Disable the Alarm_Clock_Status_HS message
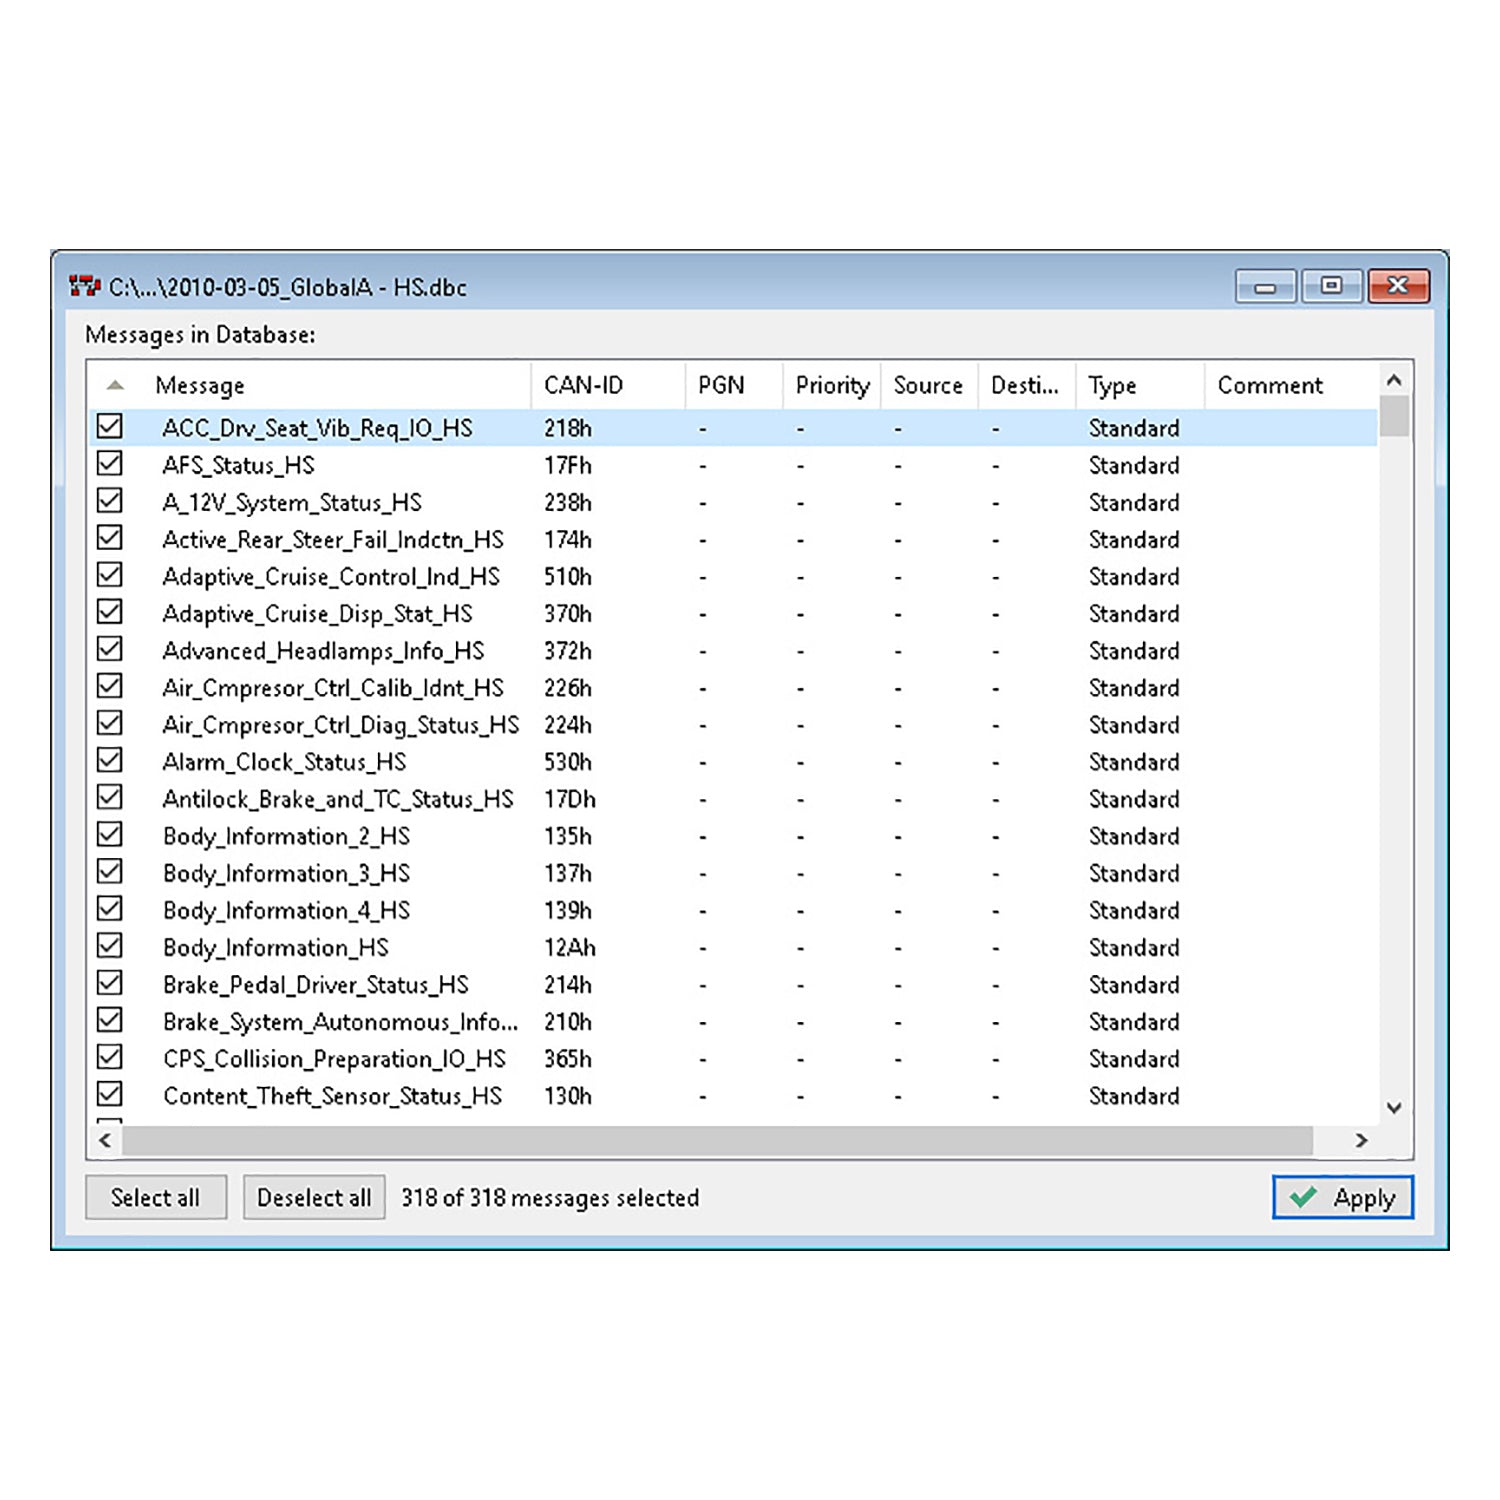The width and height of the screenshot is (1500, 1500). click(x=113, y=761)
